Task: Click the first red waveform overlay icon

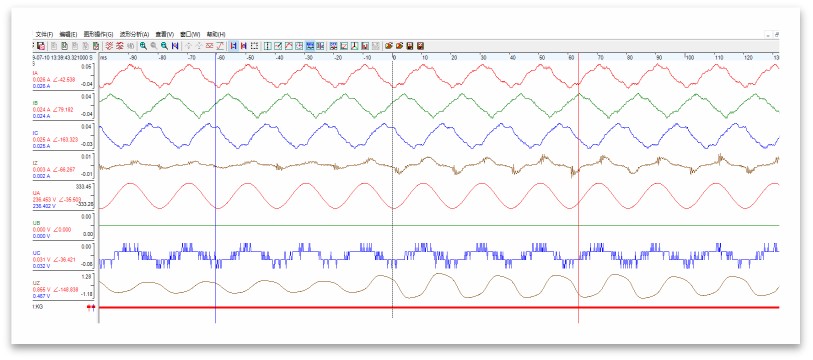Action: pyautogui.click(x=108, y=46)
